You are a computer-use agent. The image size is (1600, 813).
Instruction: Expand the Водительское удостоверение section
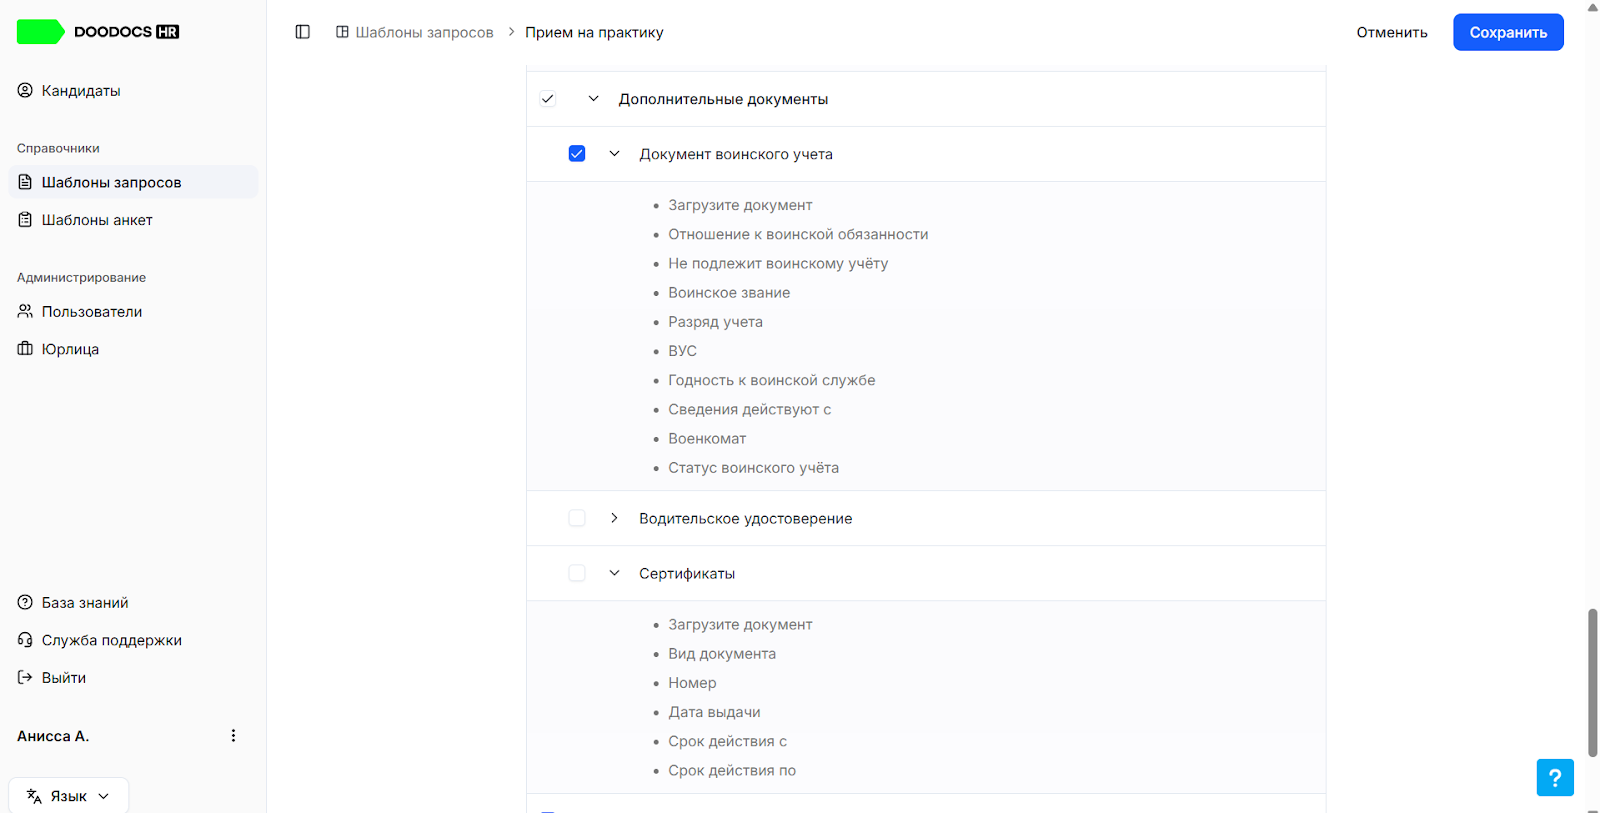click(x=614, y=518)
